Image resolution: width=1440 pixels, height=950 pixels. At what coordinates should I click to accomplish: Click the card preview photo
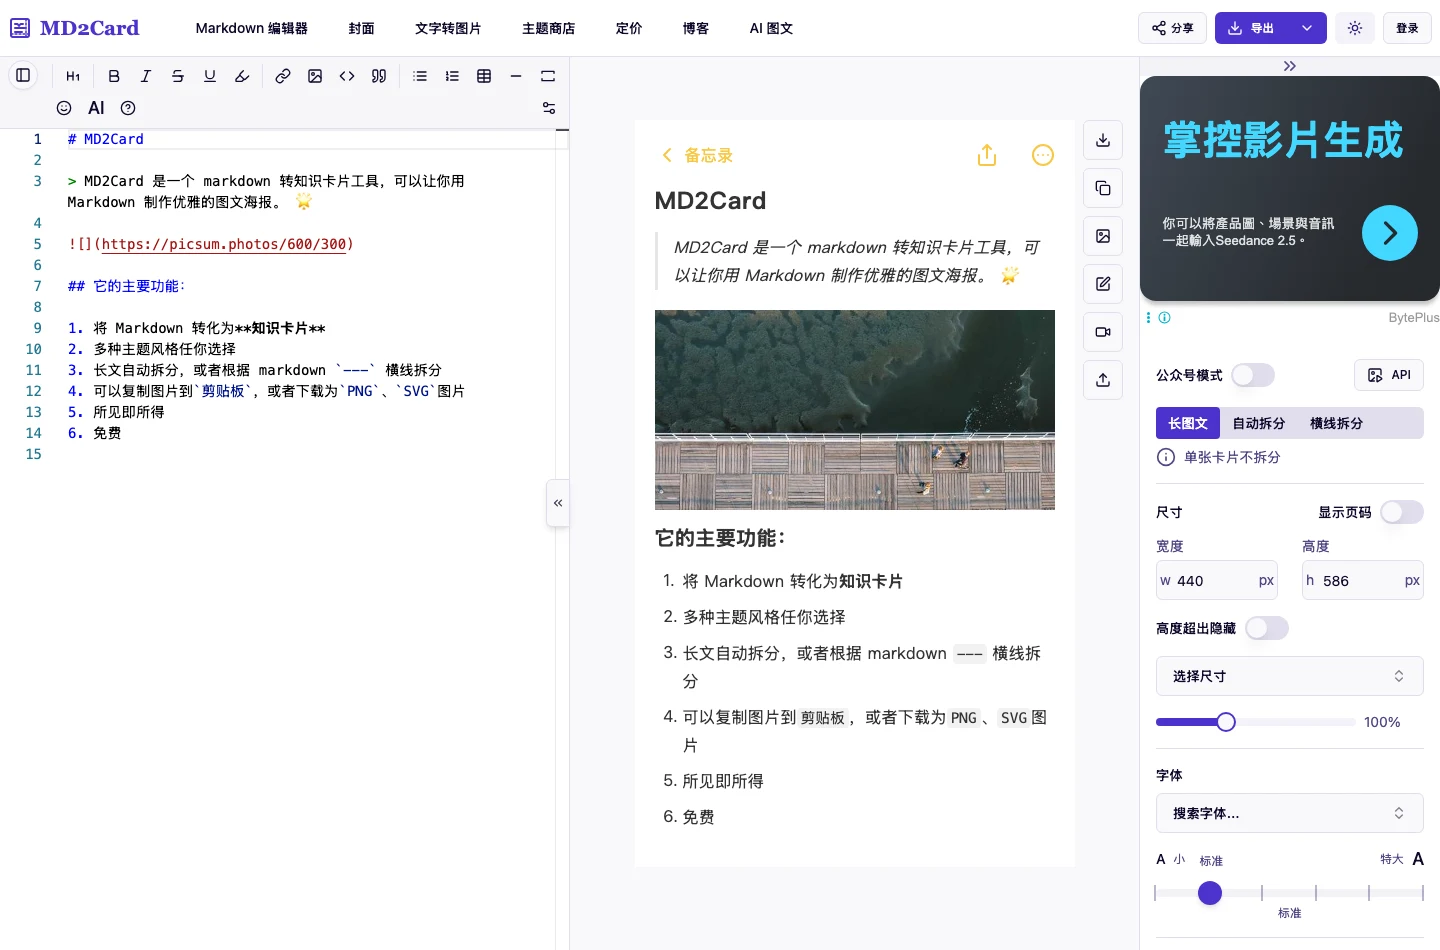tap(855, 410)
